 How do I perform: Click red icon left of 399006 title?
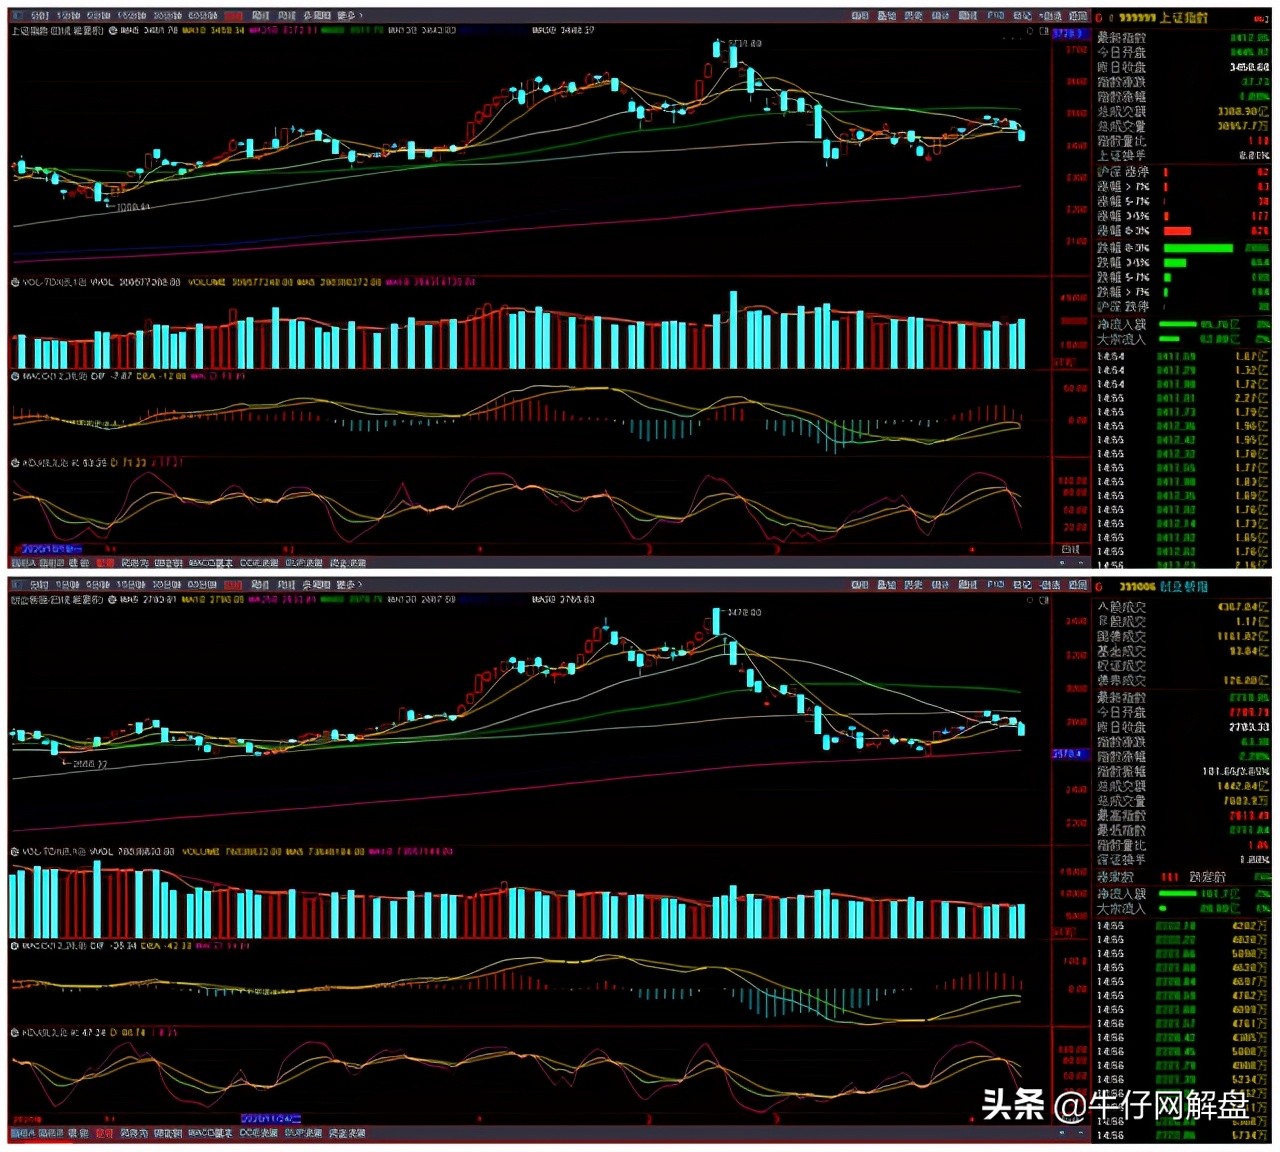pos(1099,587)
